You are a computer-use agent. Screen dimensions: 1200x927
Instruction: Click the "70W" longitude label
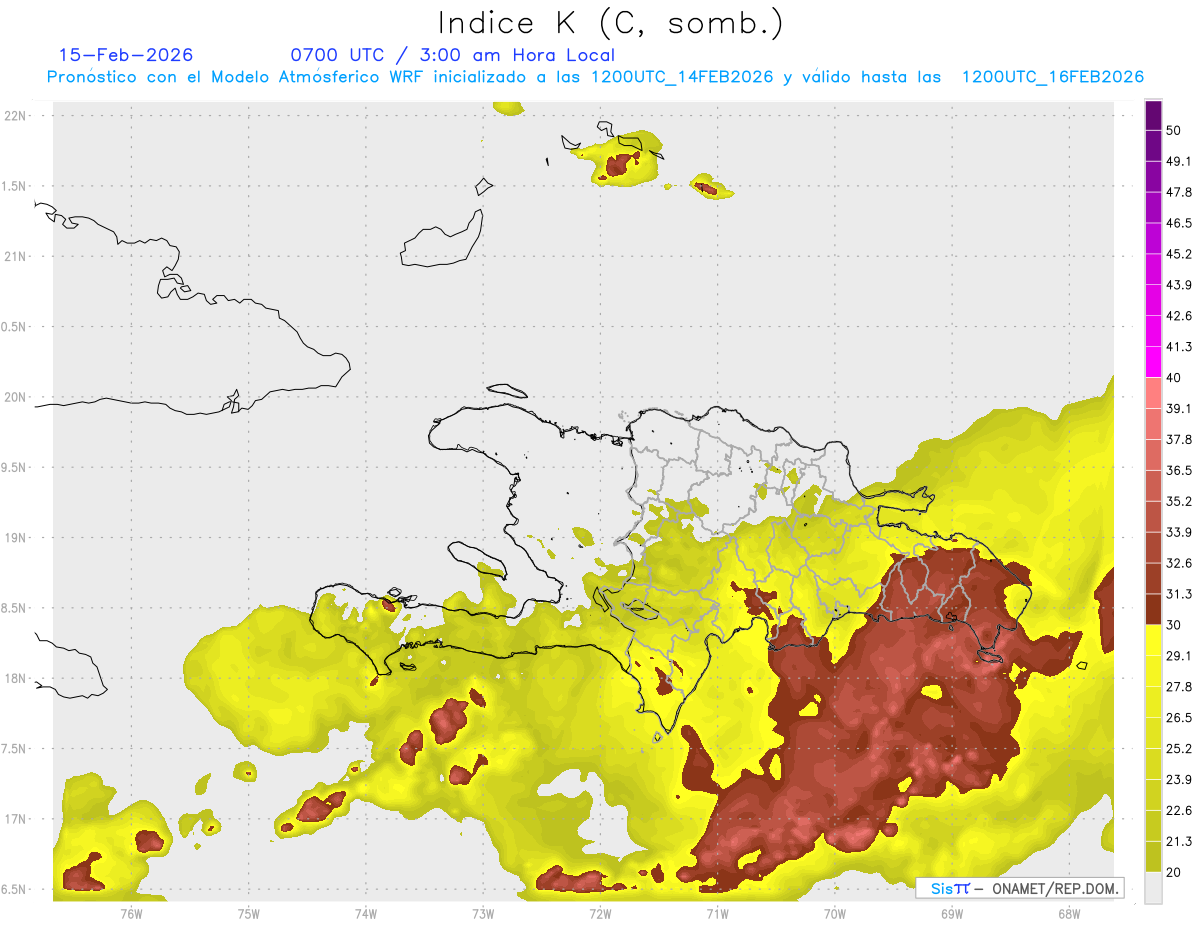click(835, 914)
